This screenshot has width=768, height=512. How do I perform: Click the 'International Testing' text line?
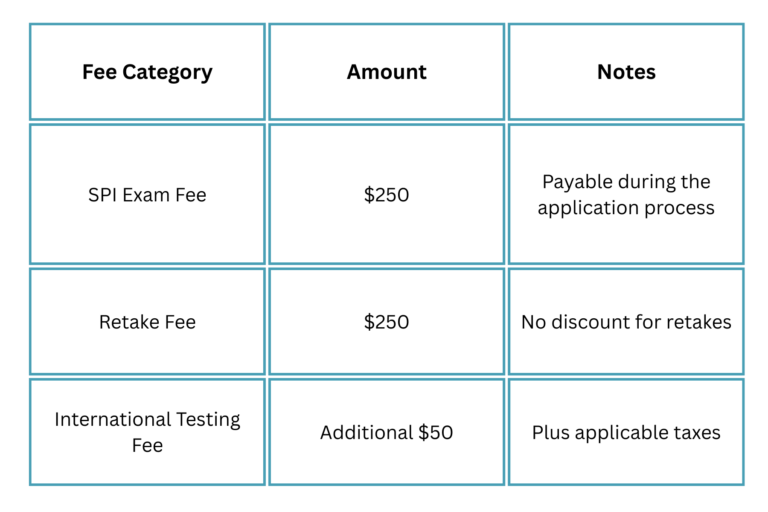click(147, 419)
